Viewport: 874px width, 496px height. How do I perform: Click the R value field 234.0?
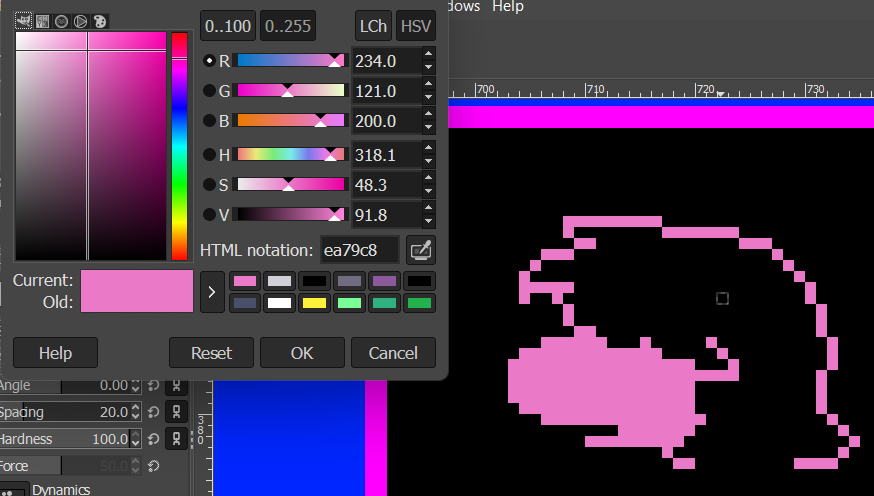point(387,61)
